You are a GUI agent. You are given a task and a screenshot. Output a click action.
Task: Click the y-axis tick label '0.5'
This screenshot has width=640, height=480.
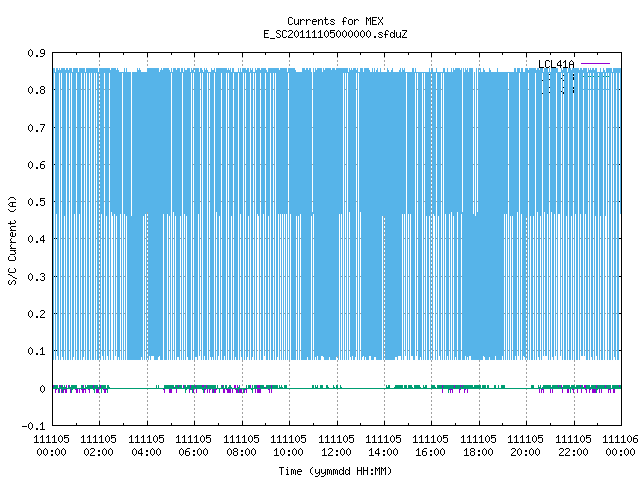coord(36,202)
